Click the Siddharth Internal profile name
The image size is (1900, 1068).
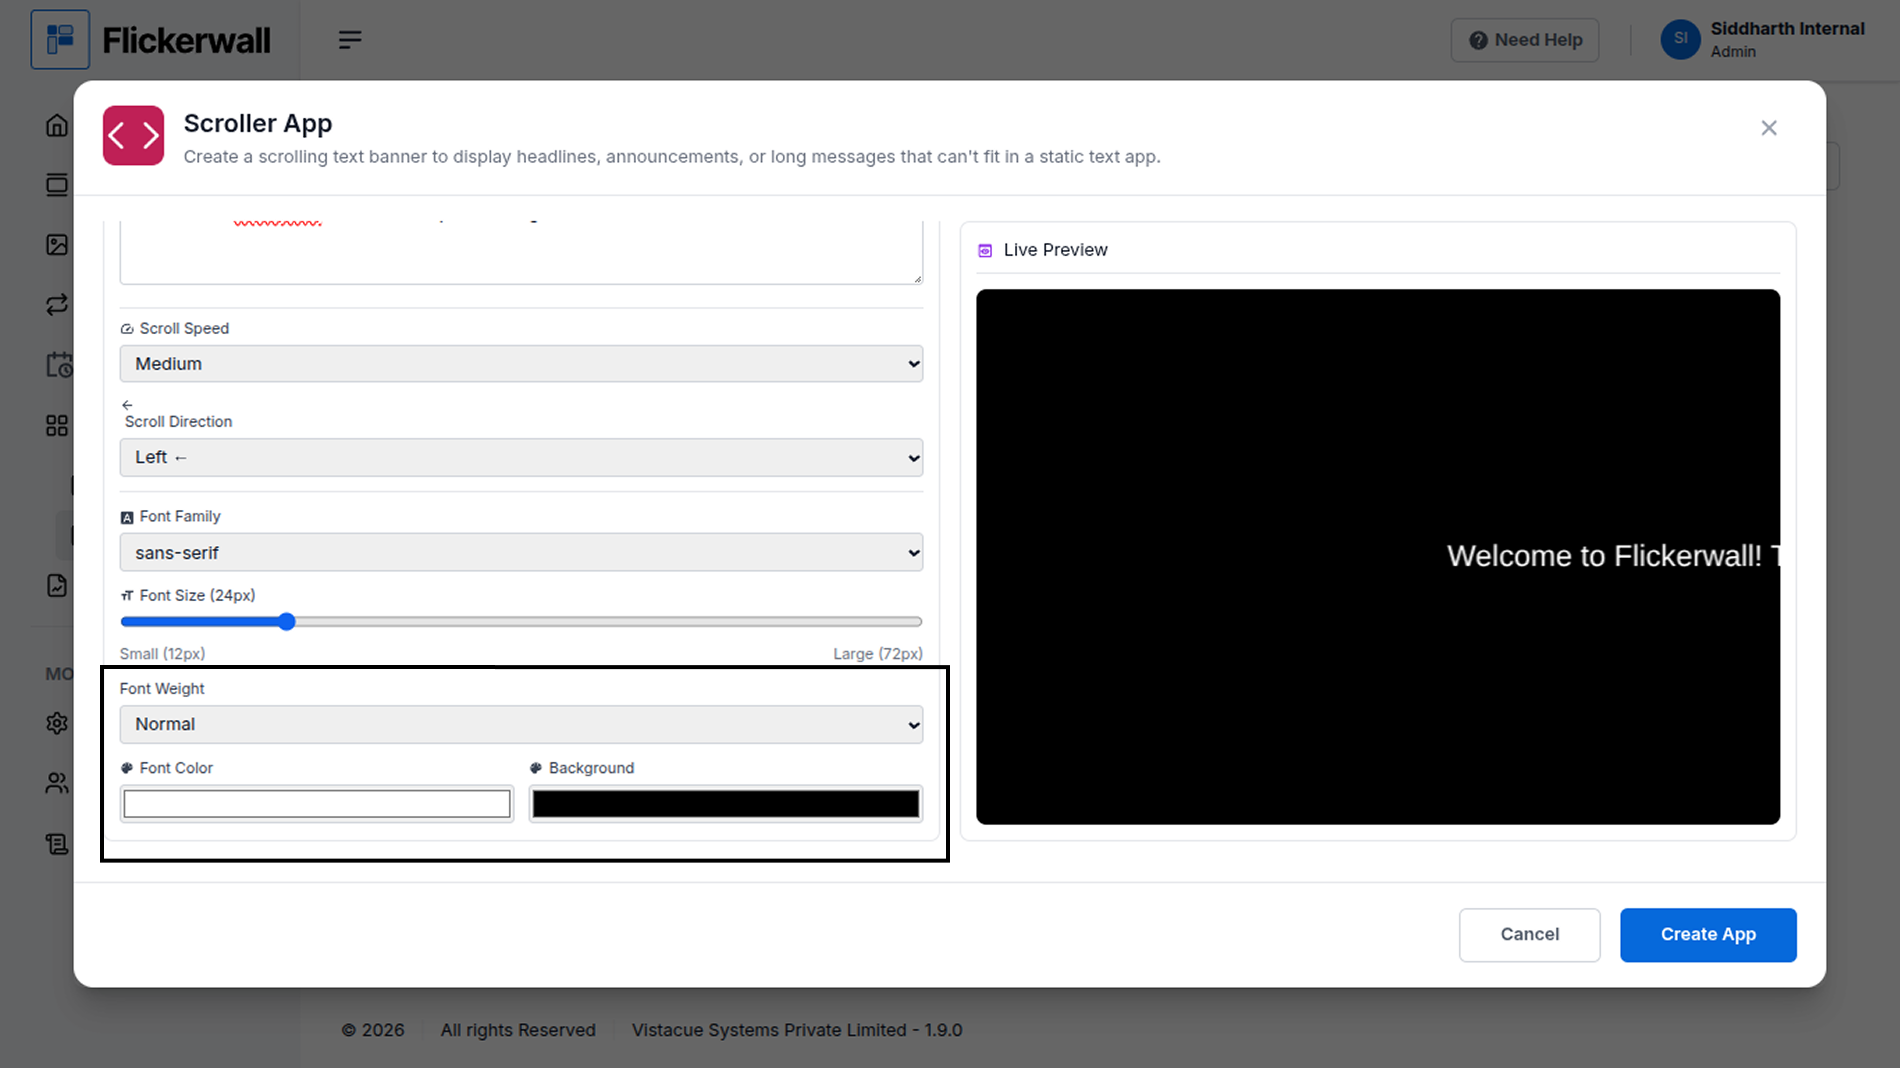[x=1787, y=28]
